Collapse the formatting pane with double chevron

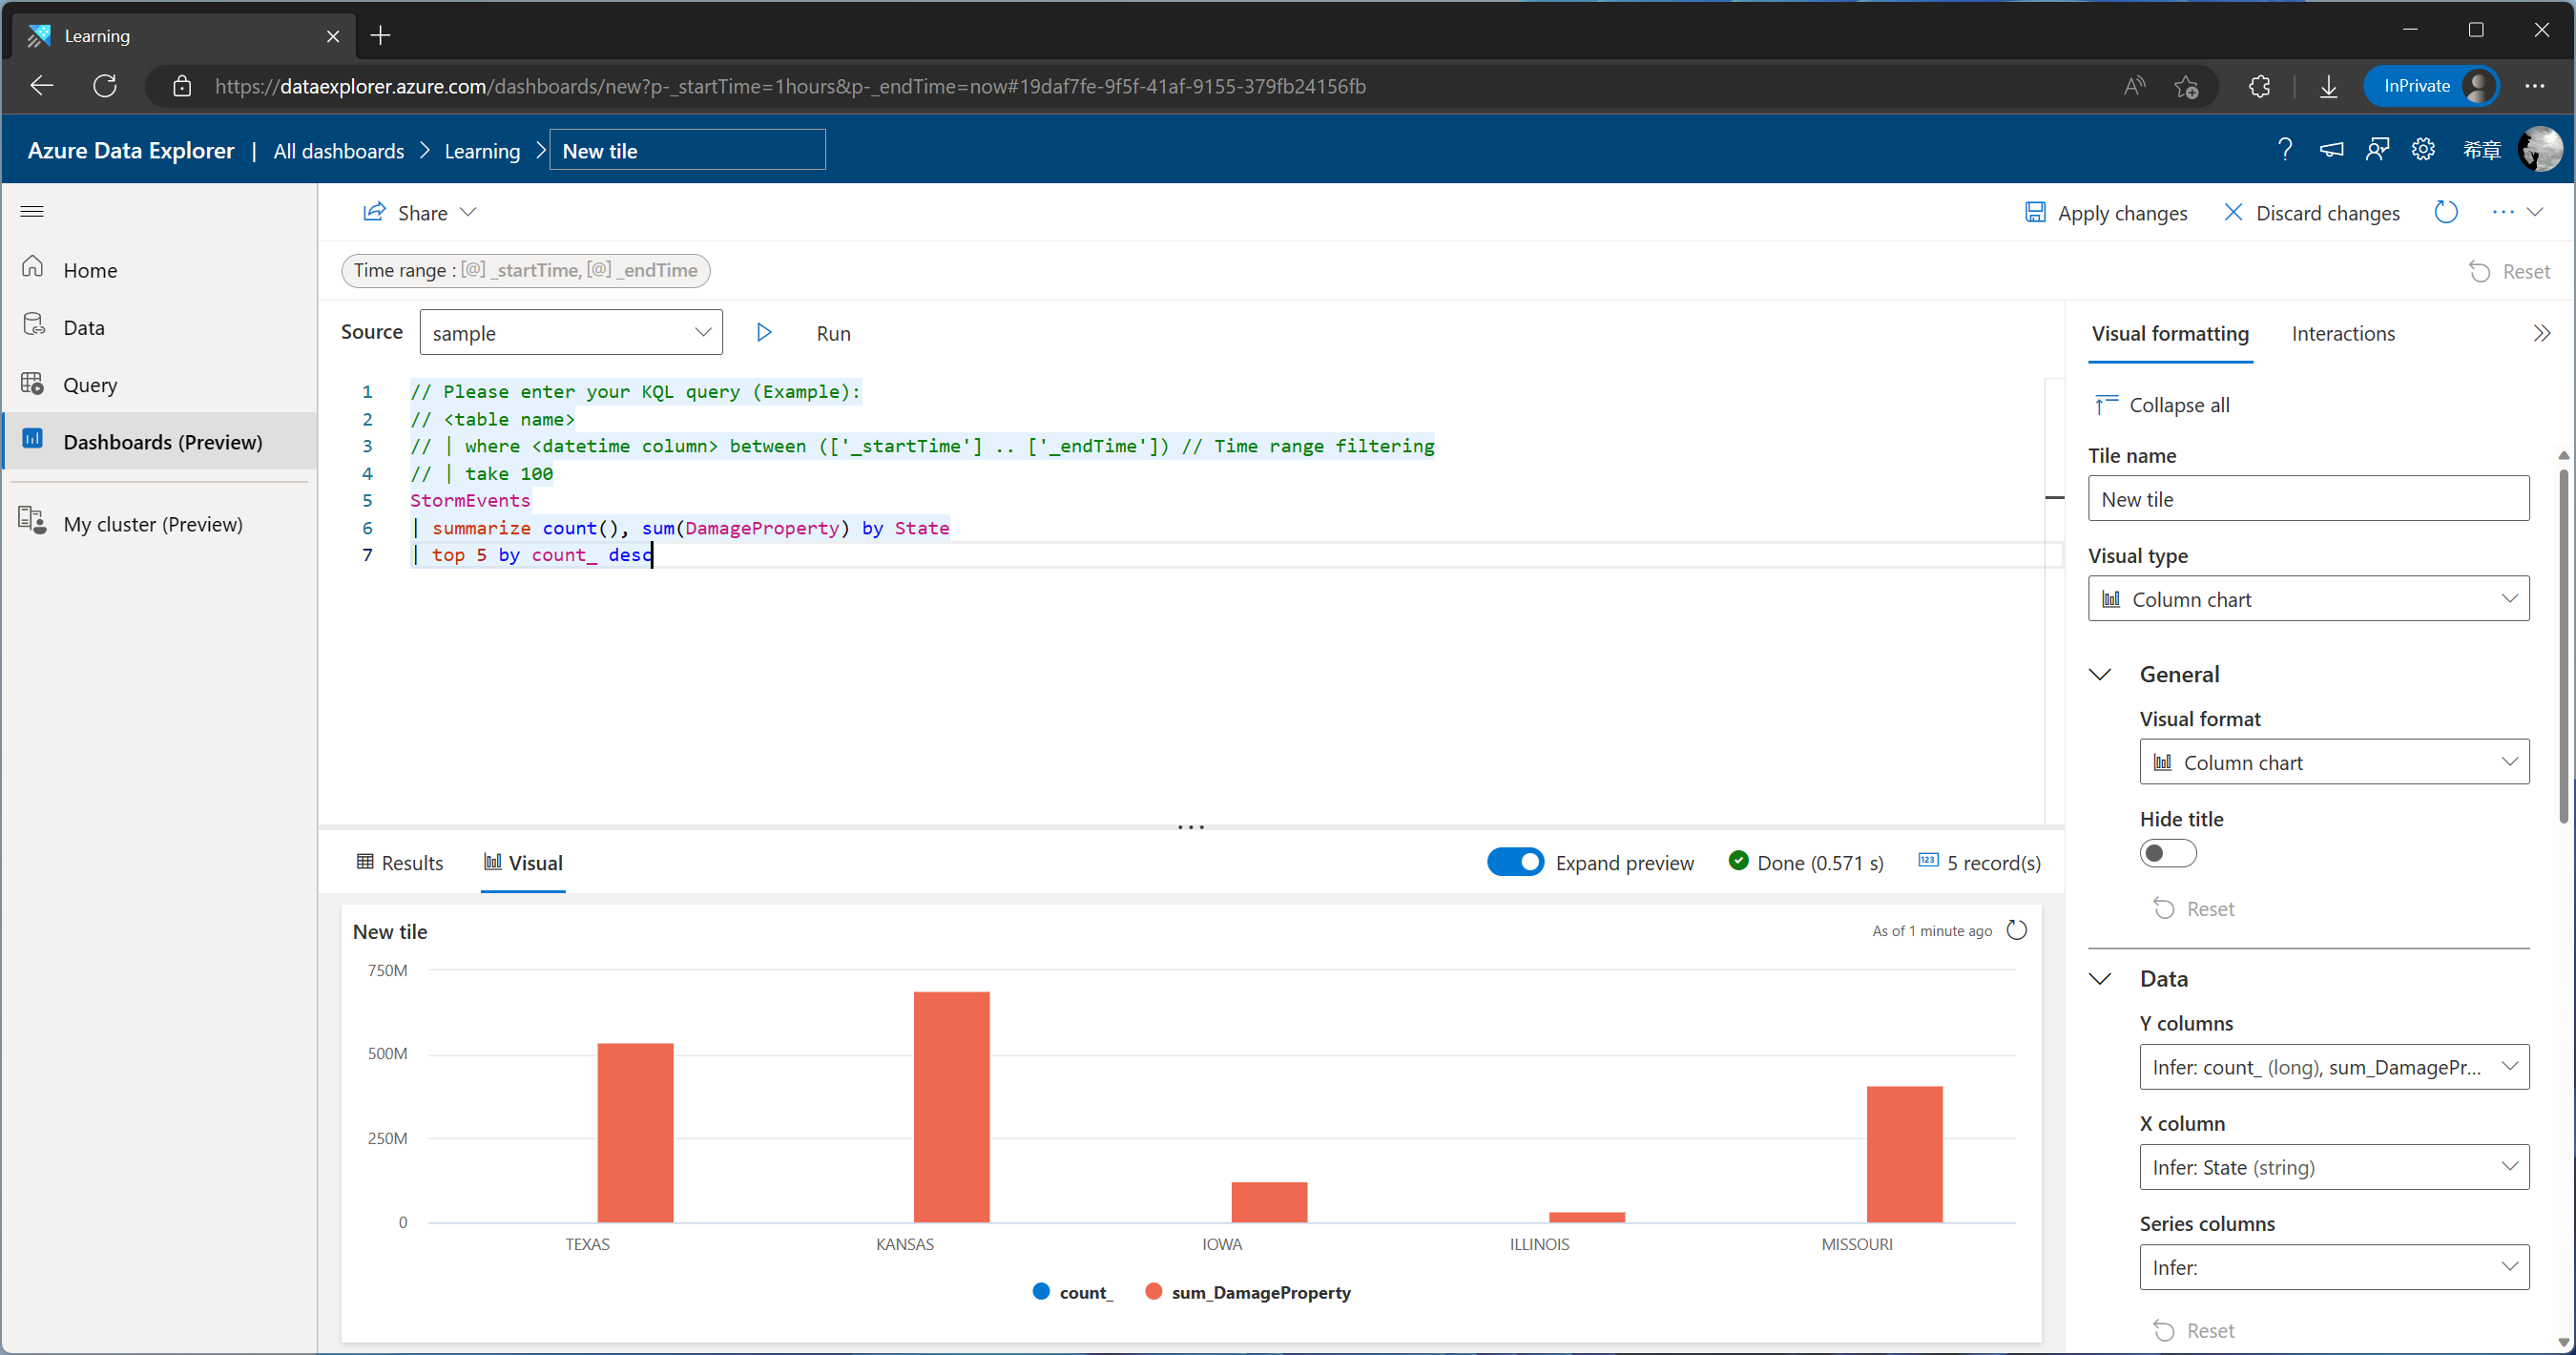click(x=2542, y=333)
